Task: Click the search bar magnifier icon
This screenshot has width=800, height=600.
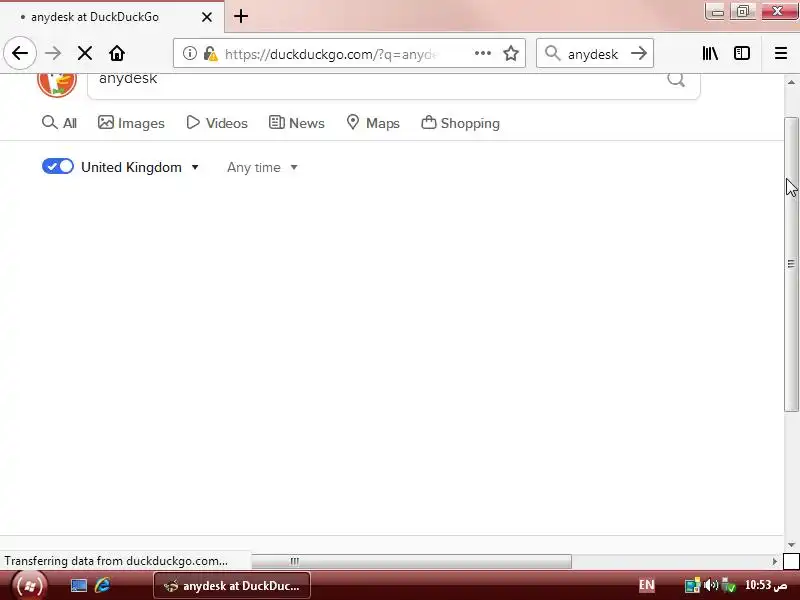Action: [x=552, y=53]
